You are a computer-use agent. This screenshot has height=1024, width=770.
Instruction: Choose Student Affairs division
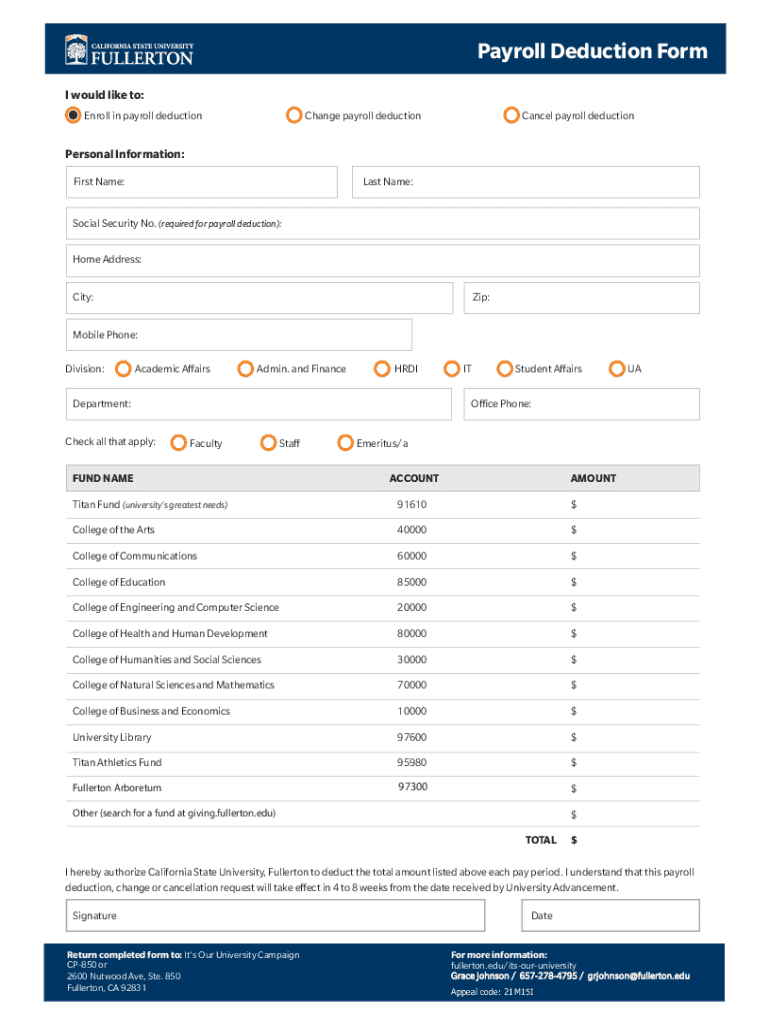click(x=503, y=369)
